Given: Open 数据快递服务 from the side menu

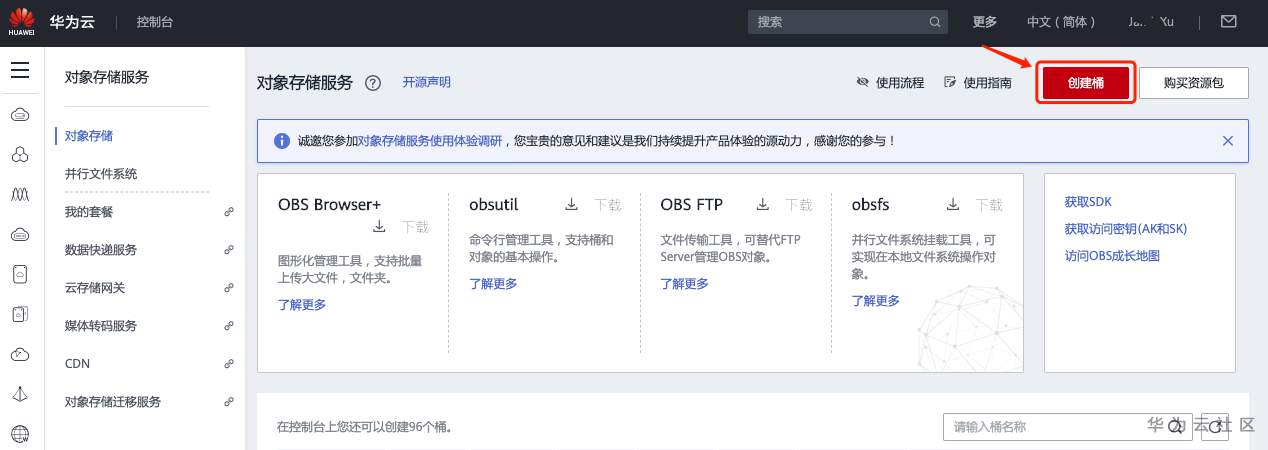Looking at the screenshot, I should pyautogui.click(x=101, y=250).
